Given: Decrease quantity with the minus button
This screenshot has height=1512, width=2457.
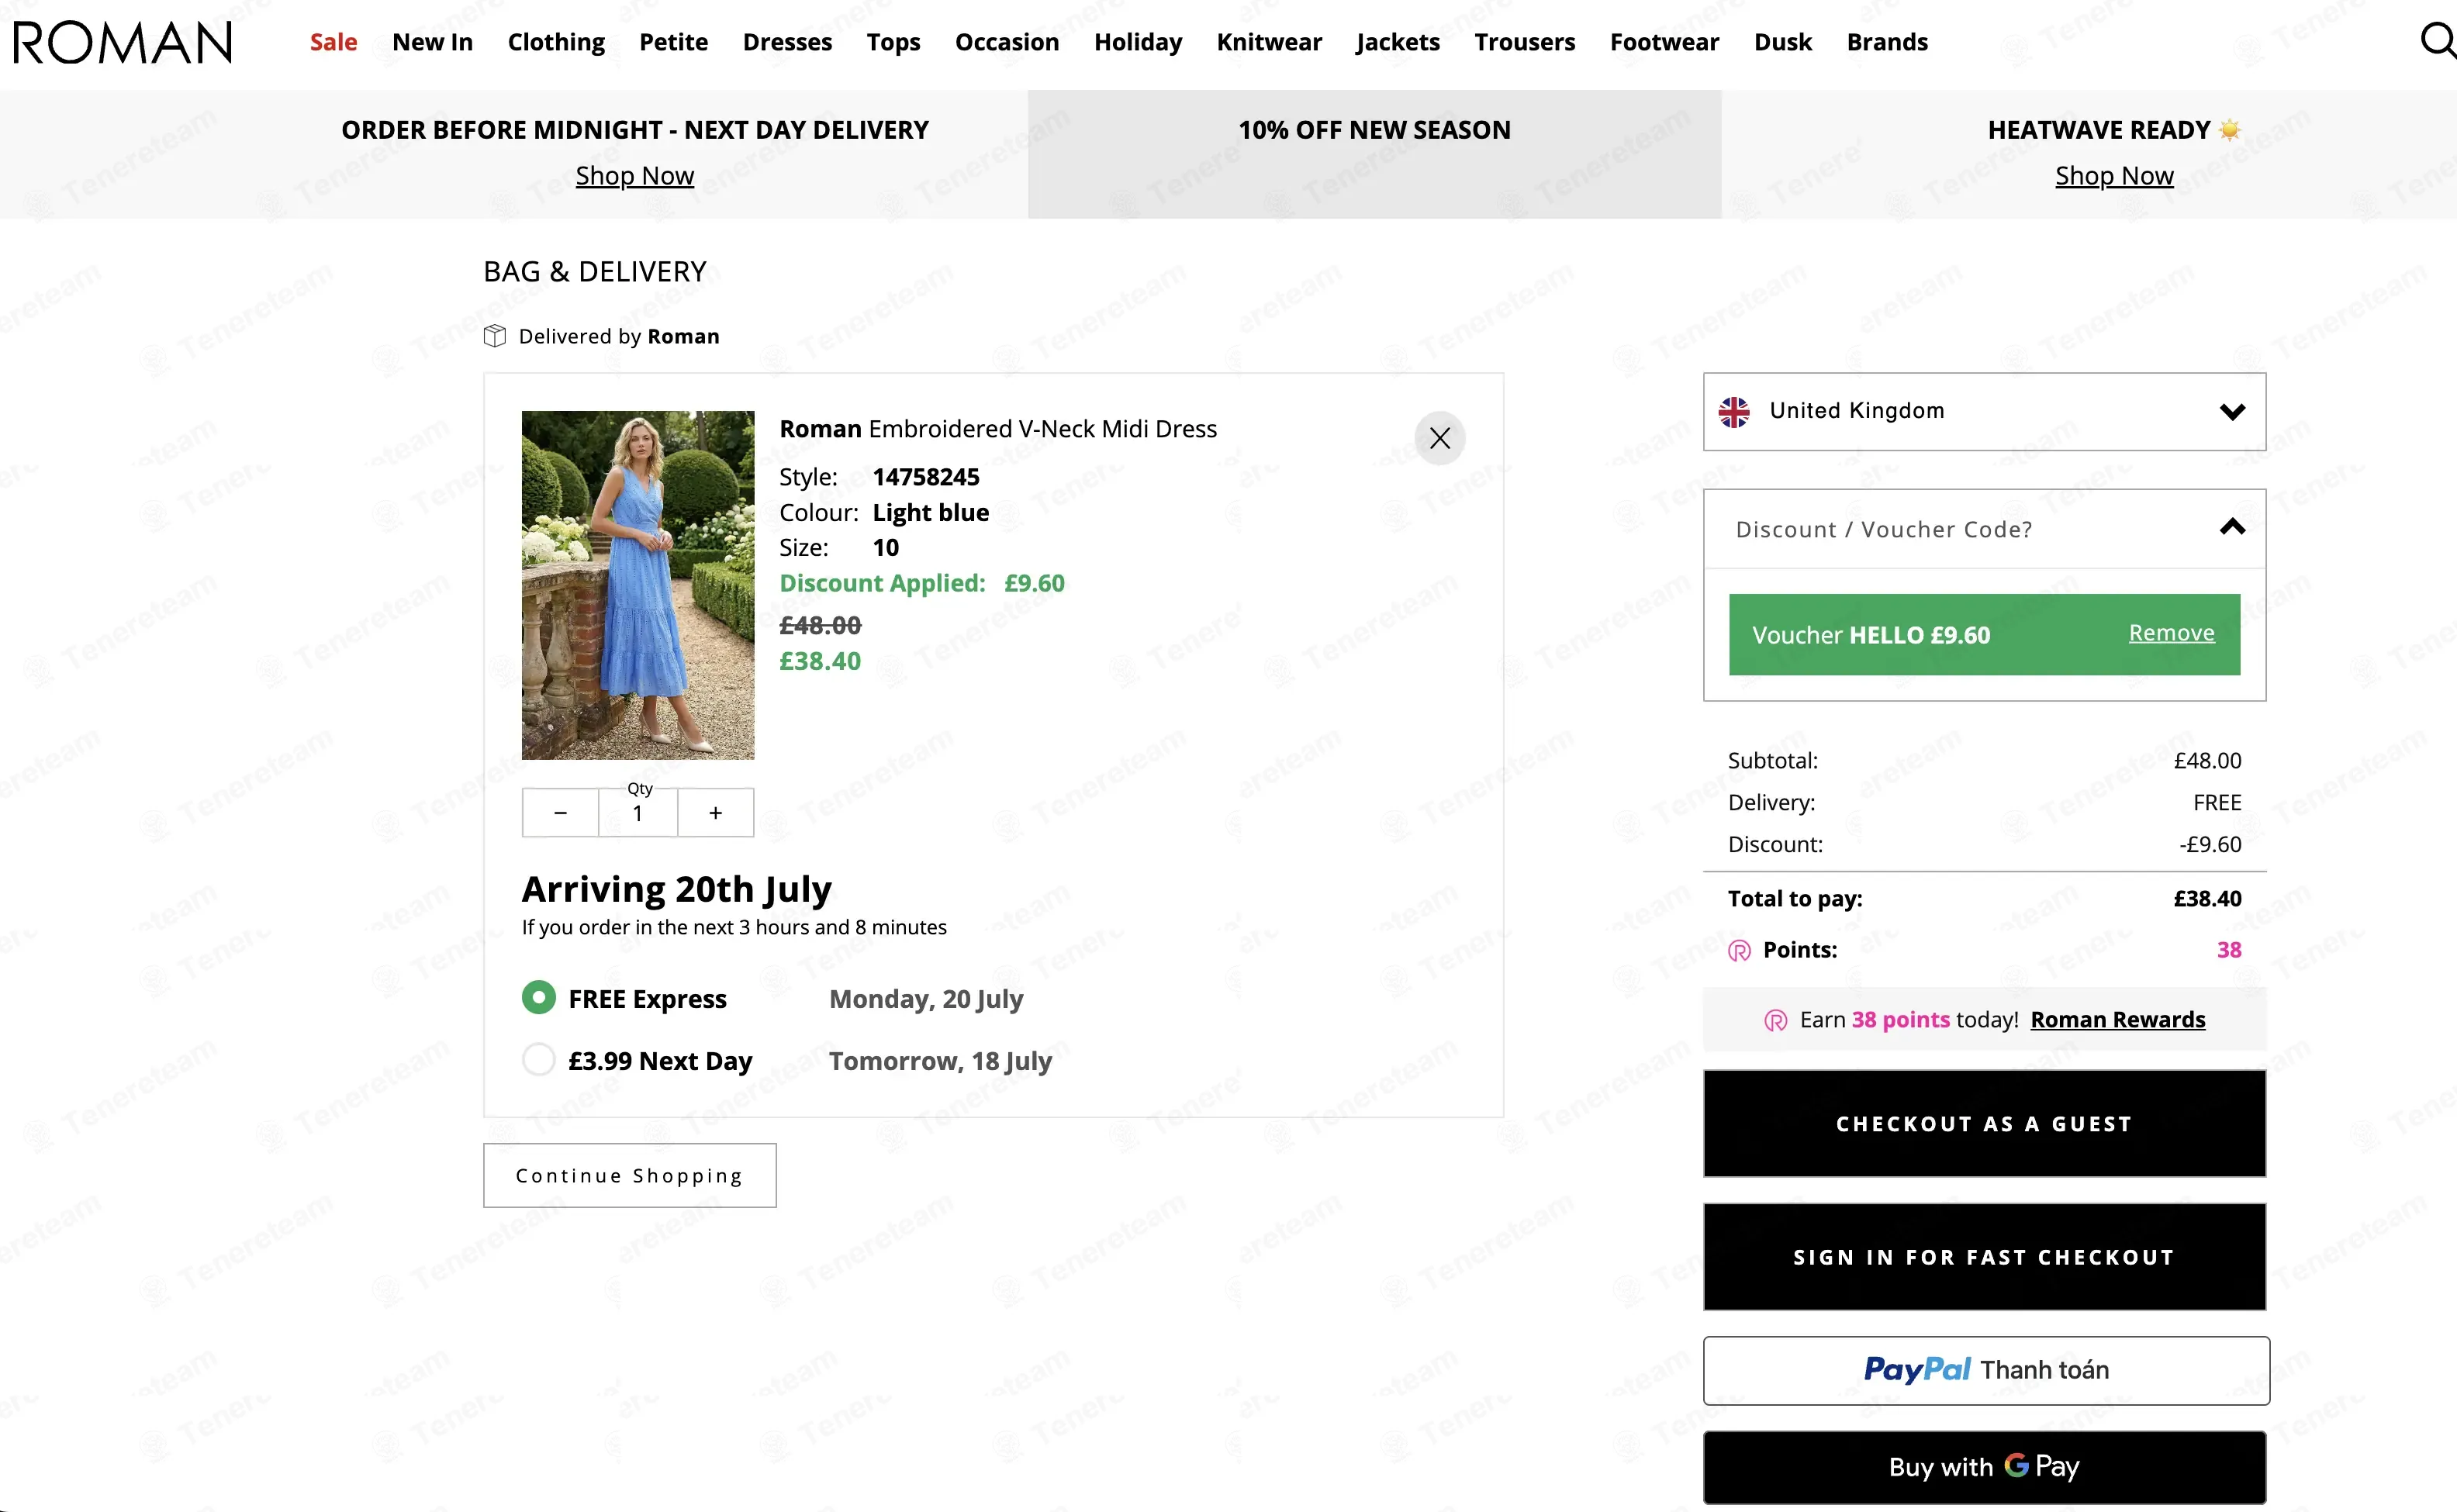Looking at the screenshot, I should [560, 813].
